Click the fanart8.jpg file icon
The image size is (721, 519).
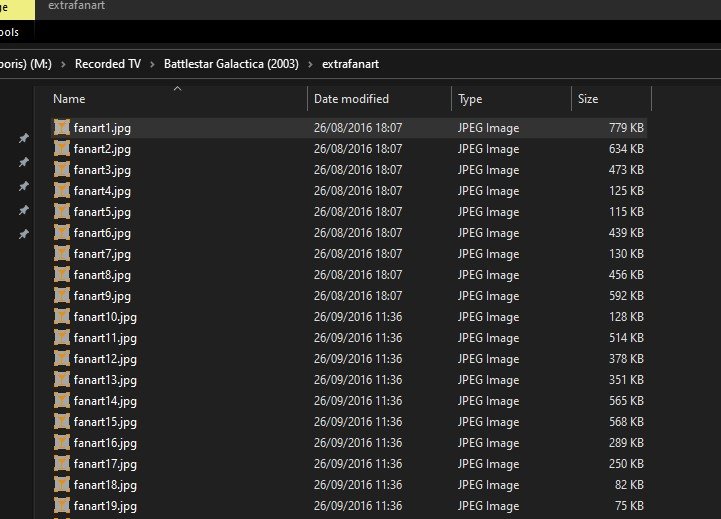tap(62, 275)
